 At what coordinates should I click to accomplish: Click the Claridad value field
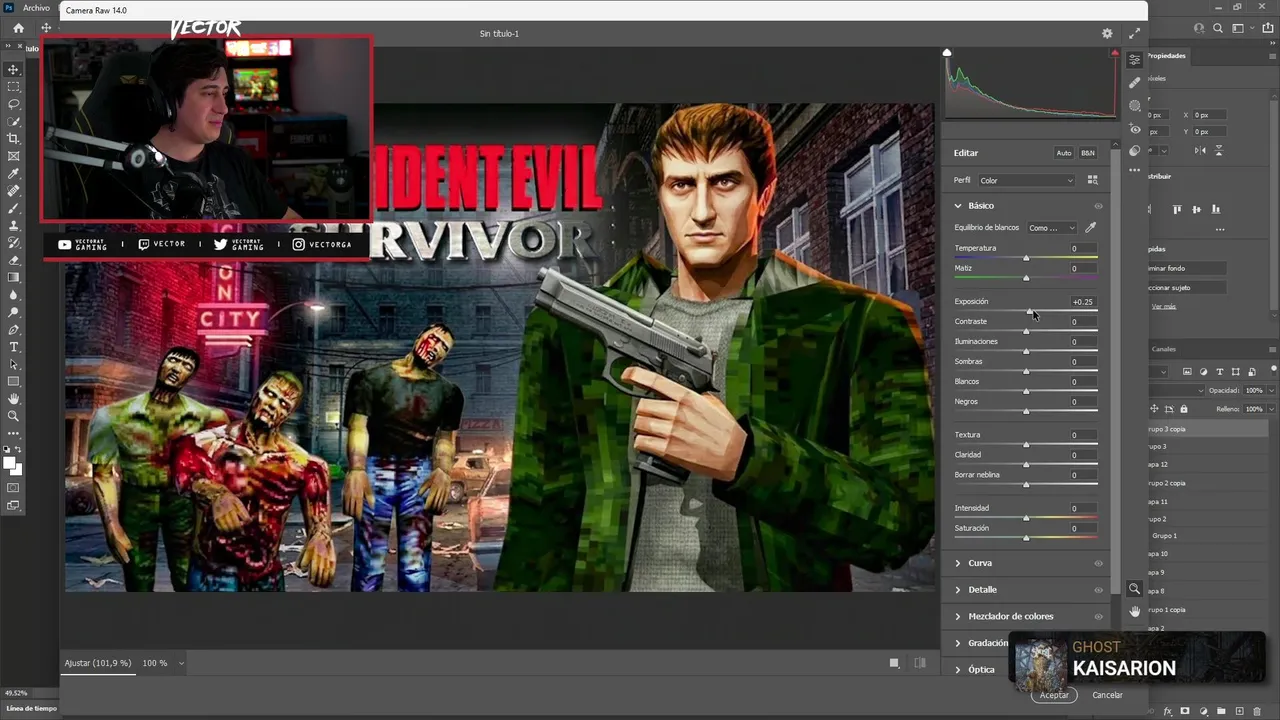tap(1082, 455)
